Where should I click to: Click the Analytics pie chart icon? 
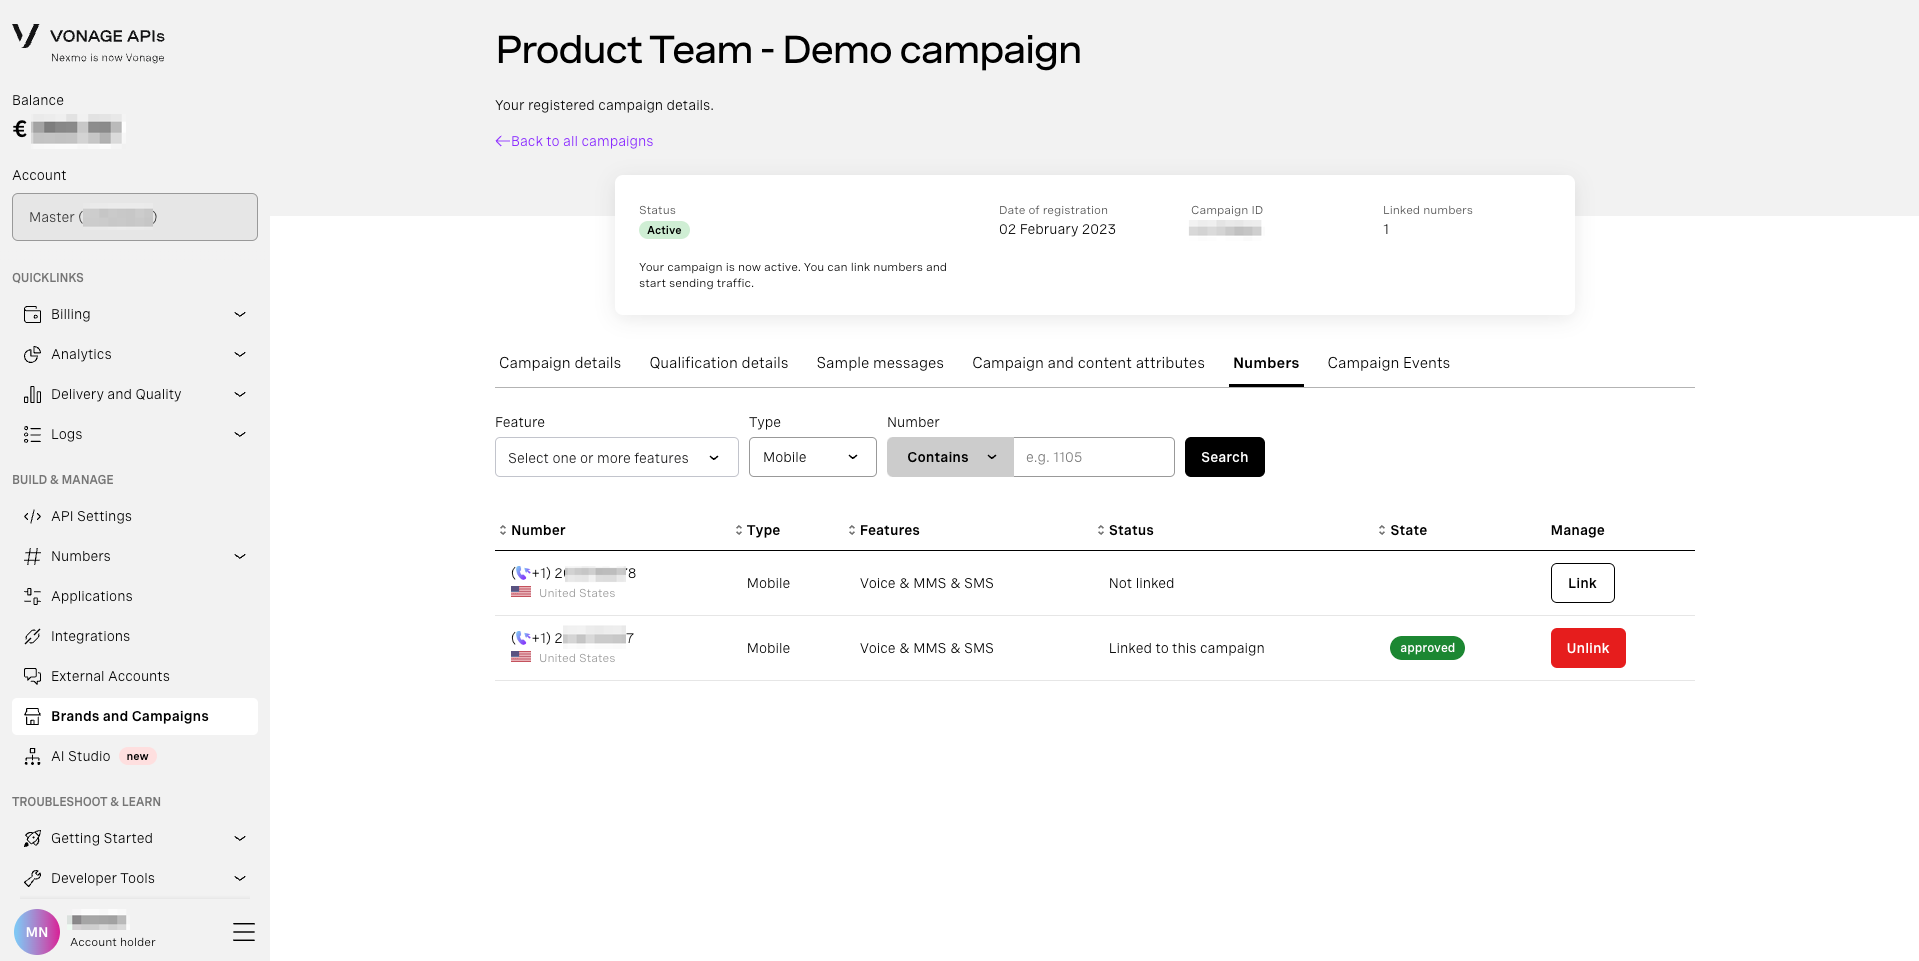(32, 354)
